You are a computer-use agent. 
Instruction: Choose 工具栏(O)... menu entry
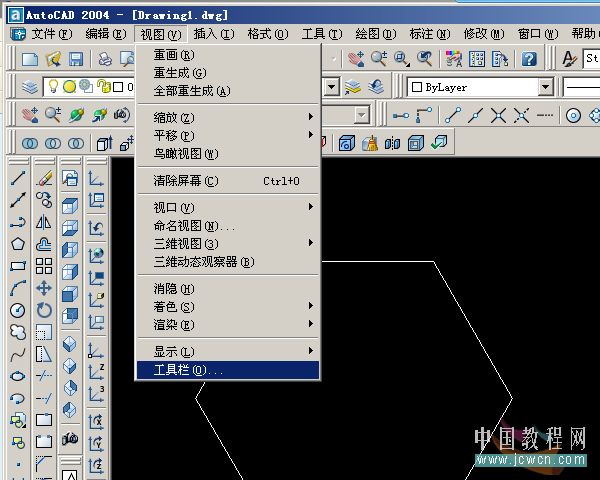coord(228,370)
